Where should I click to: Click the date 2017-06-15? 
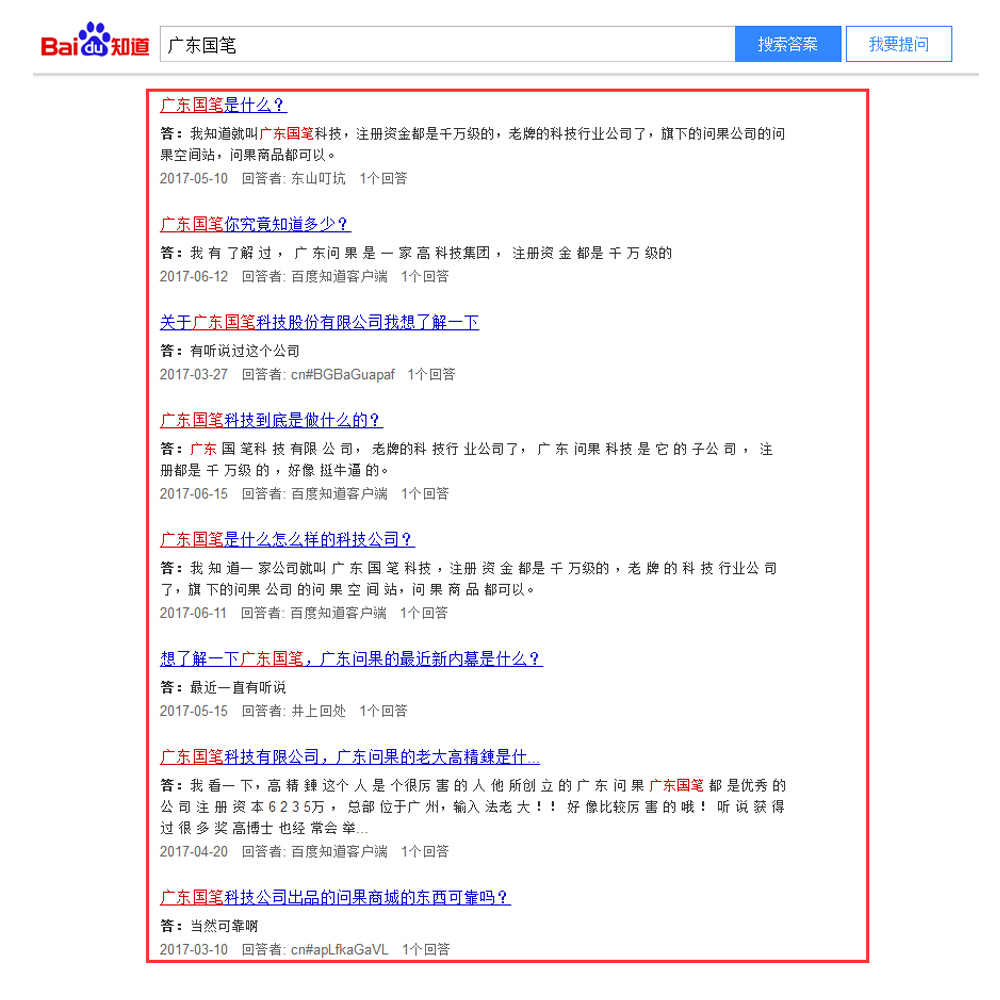(x=194, y=494)
